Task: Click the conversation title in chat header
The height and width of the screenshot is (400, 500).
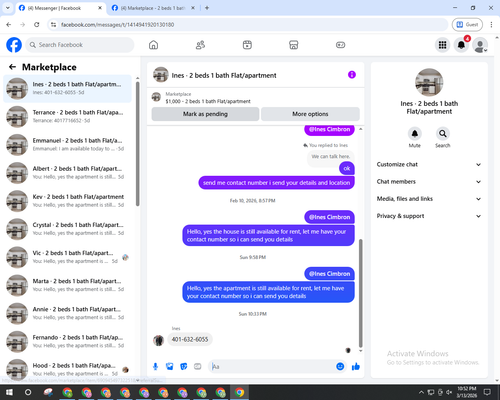Action: pyautogui.click(x=224, y=75)
